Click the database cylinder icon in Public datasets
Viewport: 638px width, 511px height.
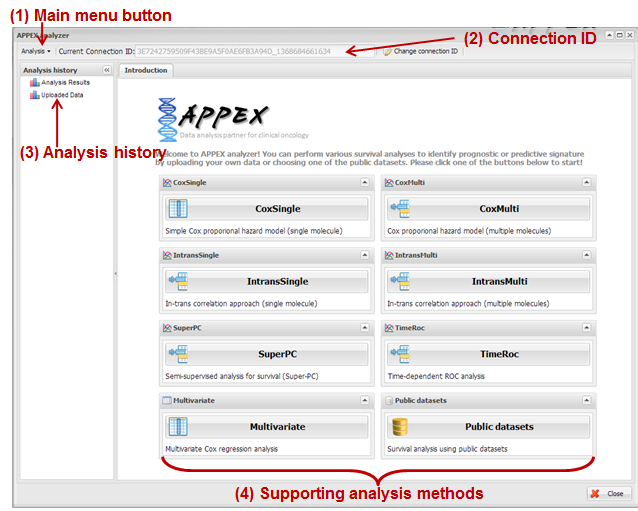pyautogui.click(x=400, y=427)
